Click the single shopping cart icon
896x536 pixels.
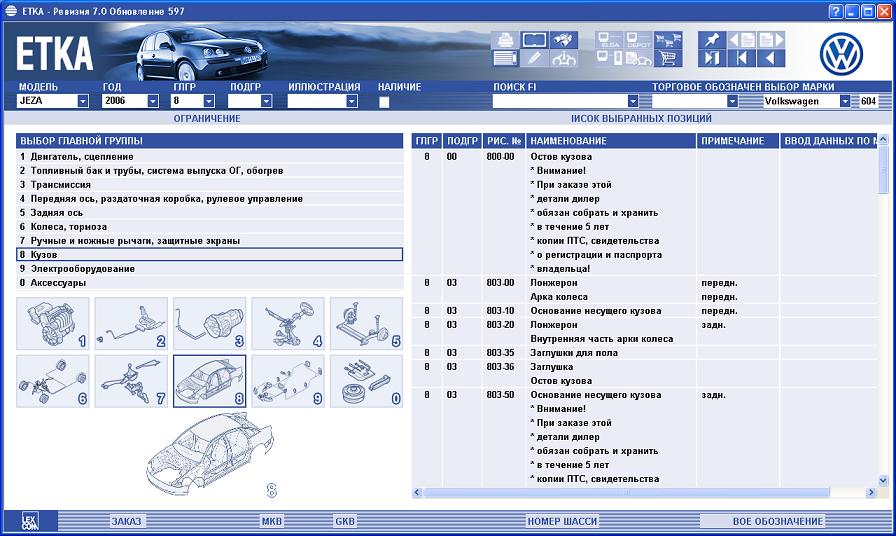tap(667, 58)
